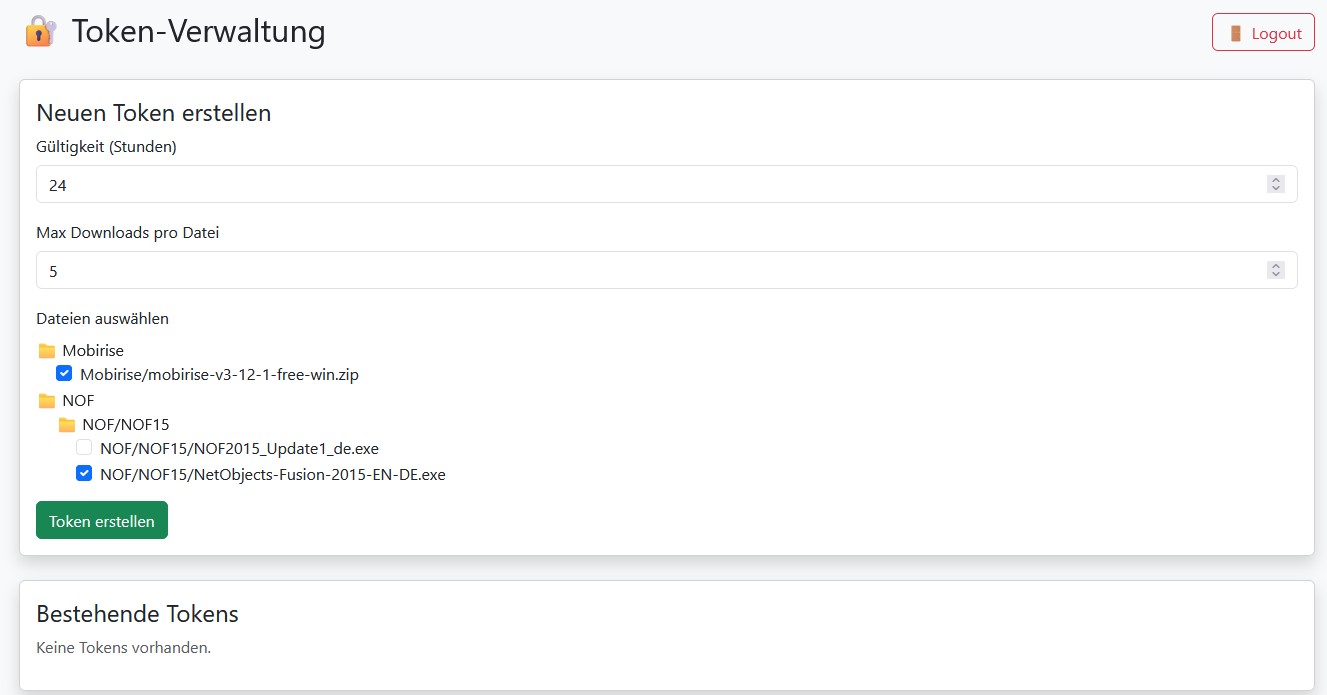Click the Mobirise folder icon

(x=47, y=351)
